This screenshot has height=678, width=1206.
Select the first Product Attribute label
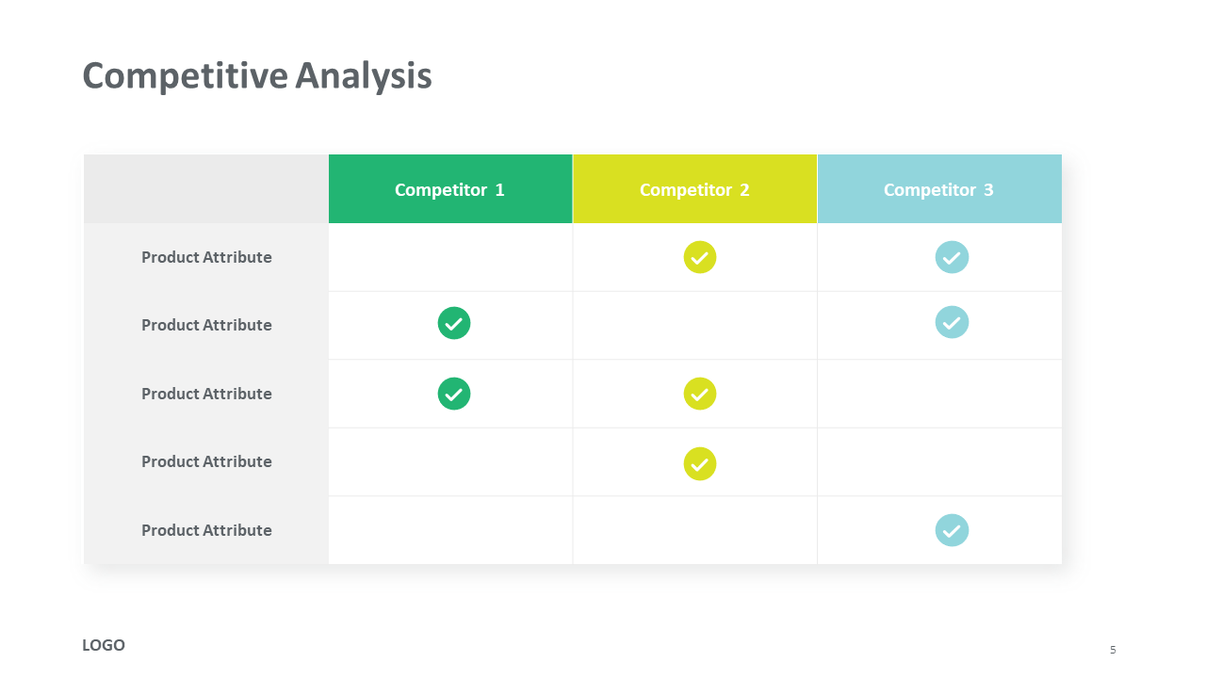(x=206, y=257)
